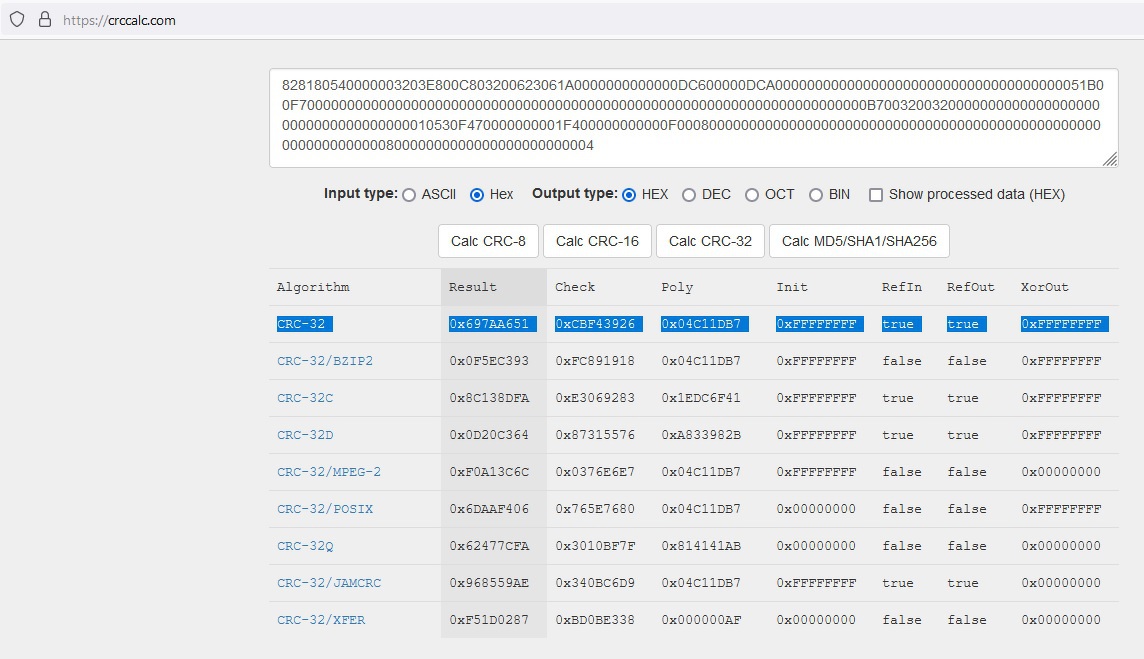Click the padlock site security icon
Image resolution: width=1144 pixels, height=659 pixels.
pyautogui.click(x=45, y=20)
